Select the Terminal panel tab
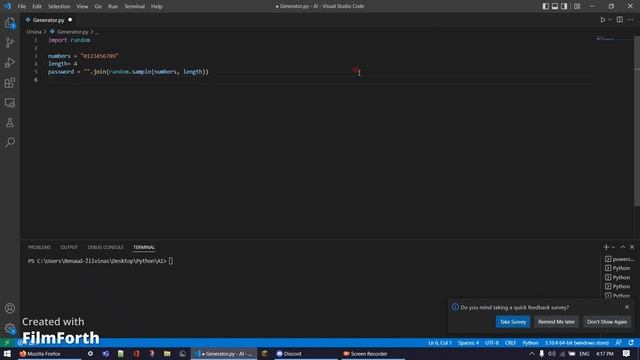 pyautogui.click(x=144, y=247)
